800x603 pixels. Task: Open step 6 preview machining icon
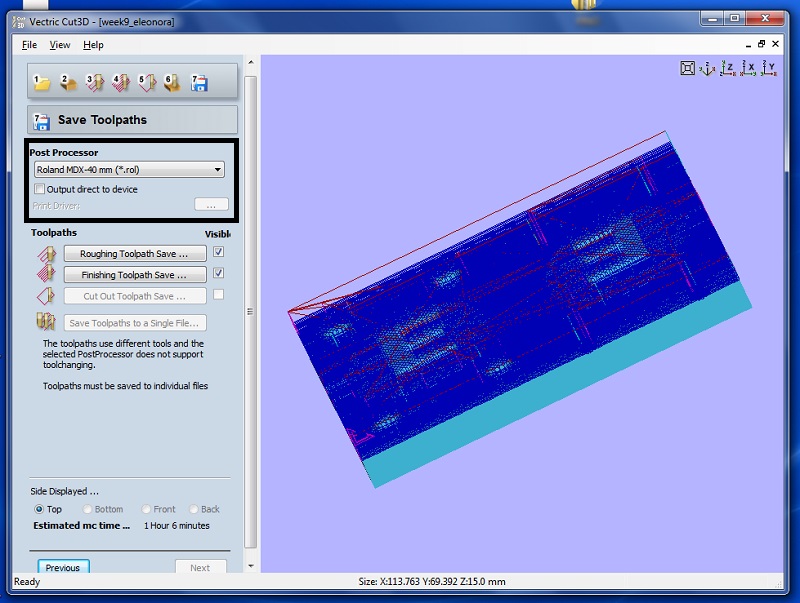coord(172,82)
